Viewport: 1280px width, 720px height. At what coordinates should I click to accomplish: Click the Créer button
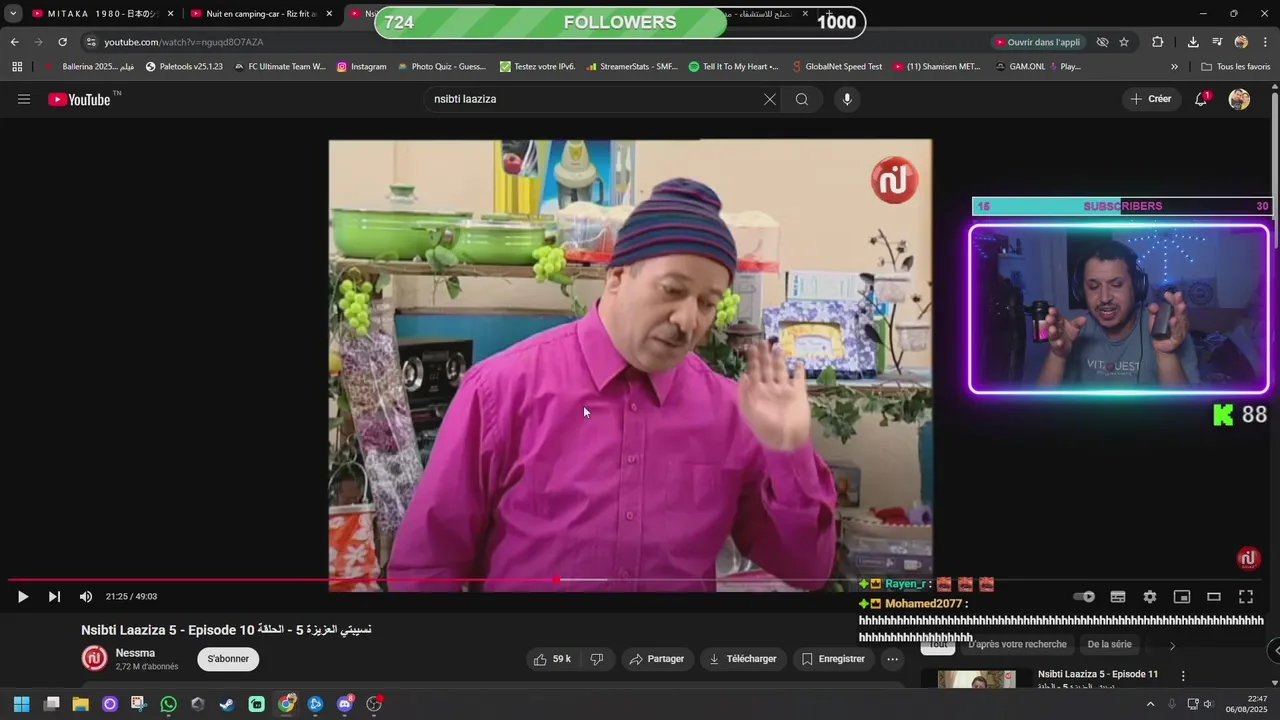click(1150, 99)
